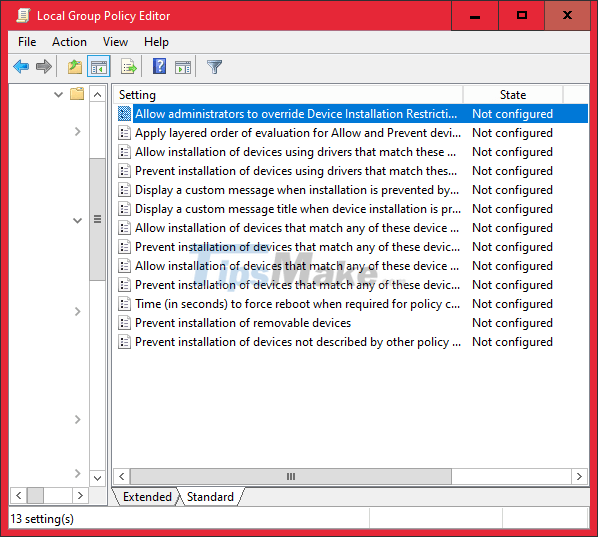Click the gray Forward arrow in toolbar
The image size is (598, 537).
pyautogui.click(x=43, y=67)
